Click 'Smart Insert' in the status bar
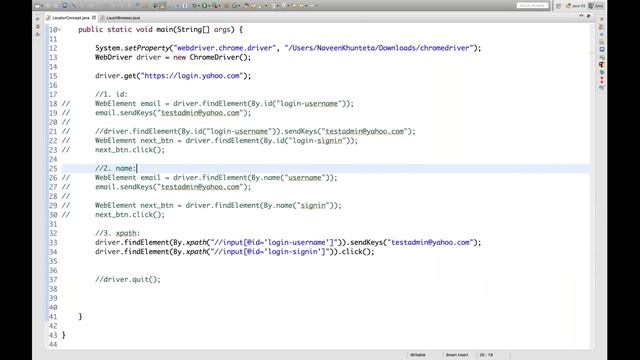Screen dimensions: 640x360 click(x=457, y=355)
